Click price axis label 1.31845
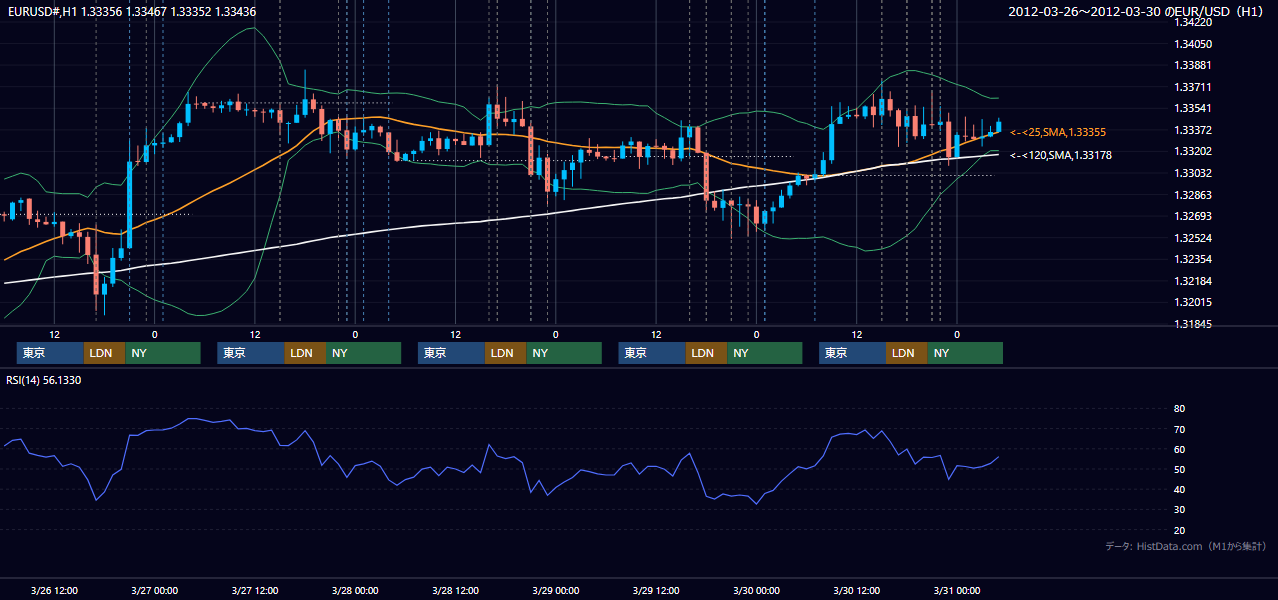 [x=1193, y=324]
